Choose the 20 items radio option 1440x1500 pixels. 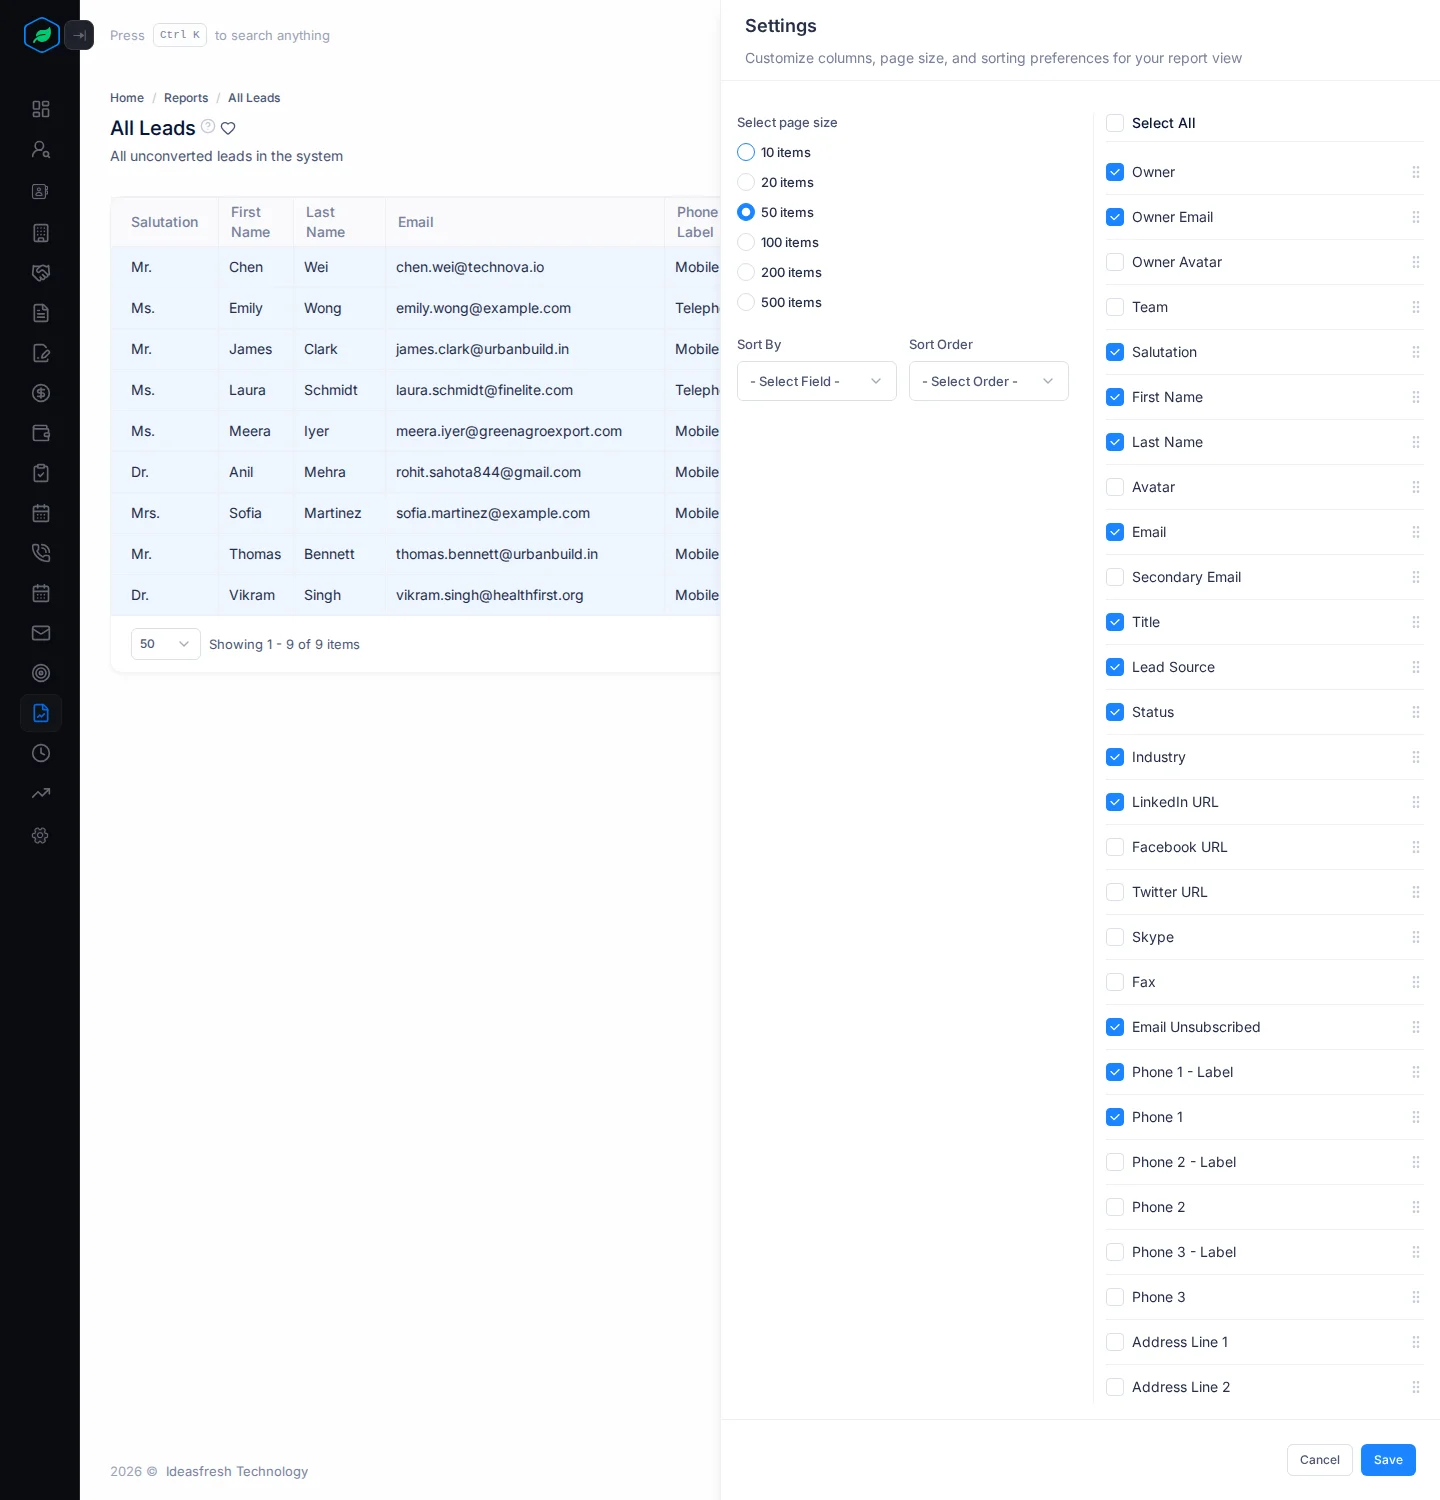click(746, 182)
